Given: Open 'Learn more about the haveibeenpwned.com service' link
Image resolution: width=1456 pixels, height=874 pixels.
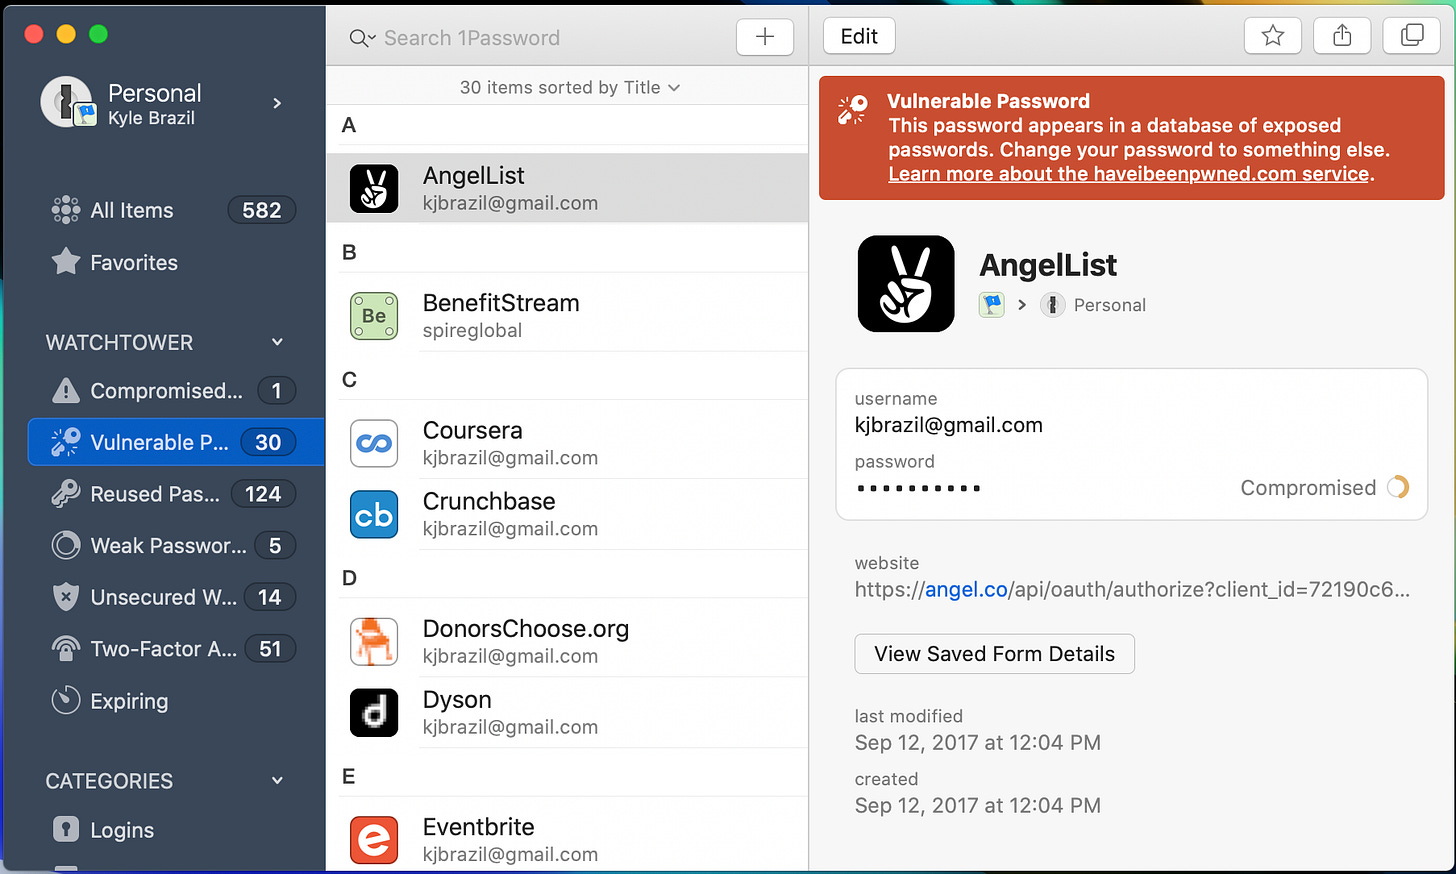Looking at the screenshot, I should [1128, 174].
